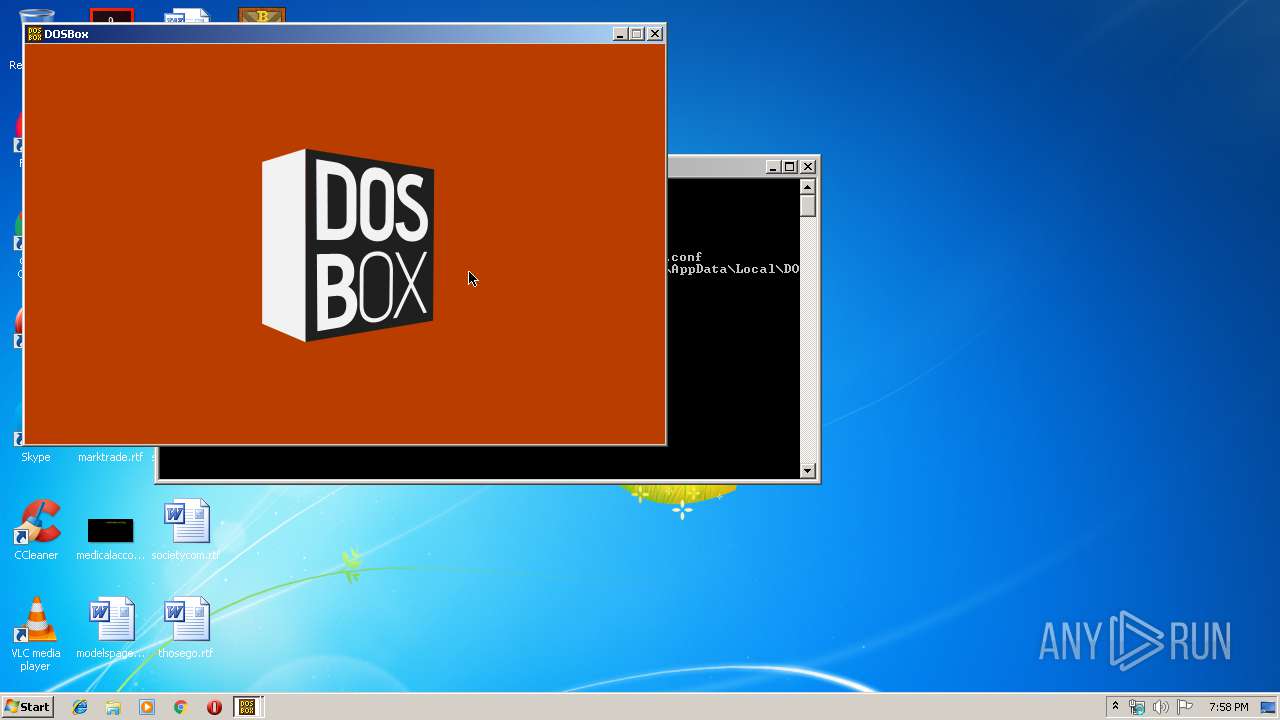Click the console vertical scrollbar thumb

808,206
